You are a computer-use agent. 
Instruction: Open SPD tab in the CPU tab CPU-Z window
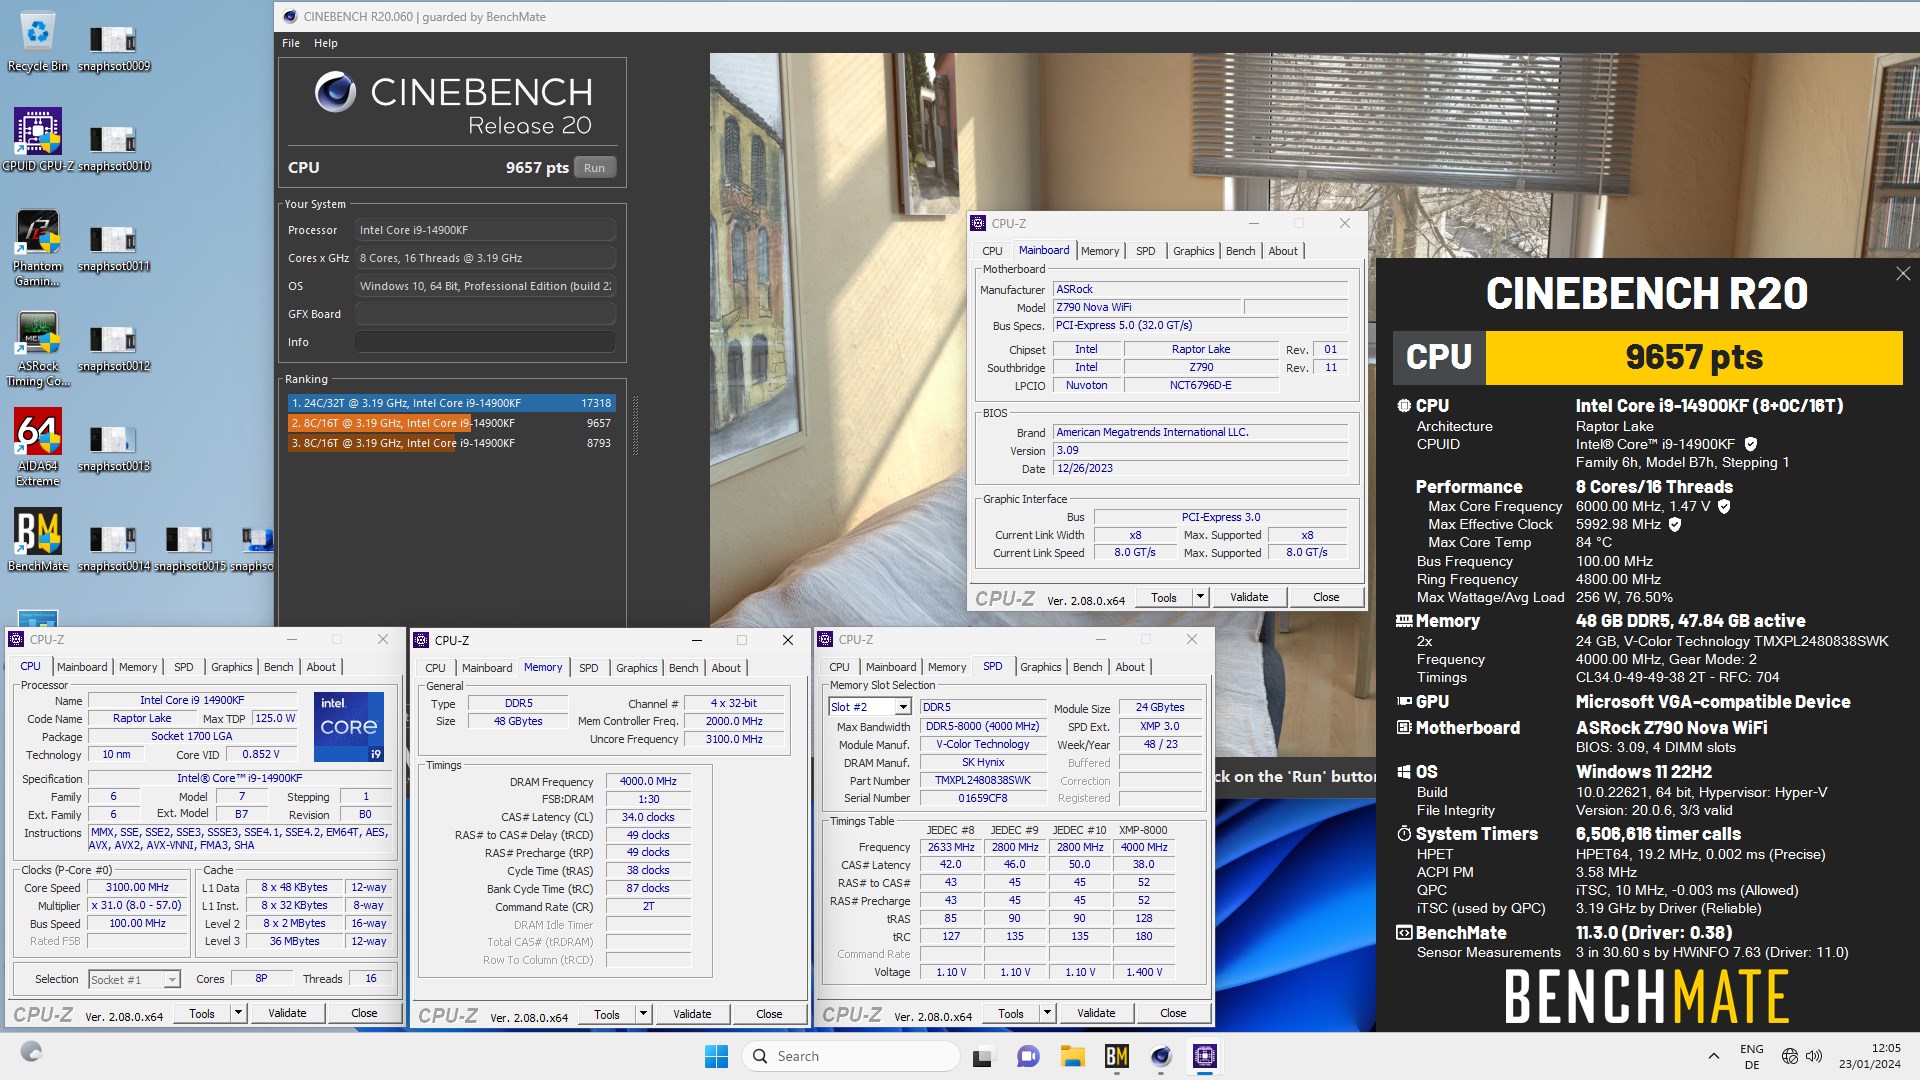point(184,667)
